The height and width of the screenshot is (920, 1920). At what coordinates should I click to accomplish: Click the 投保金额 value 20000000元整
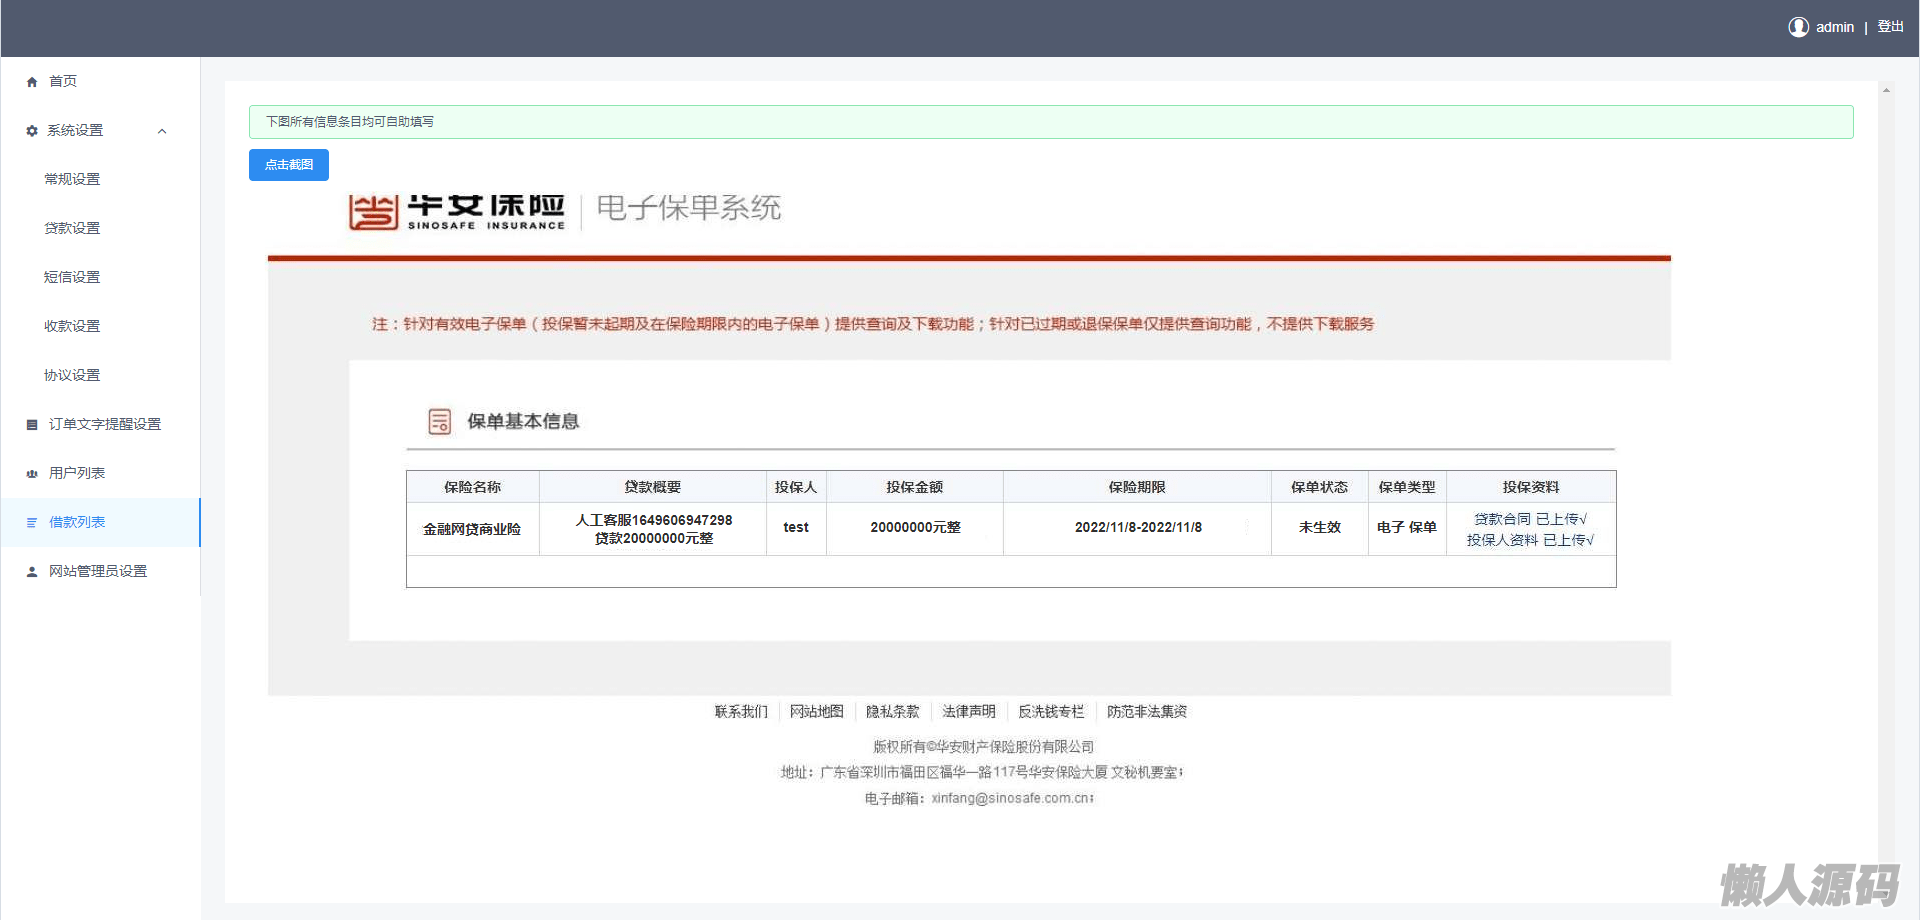(915, 528)
